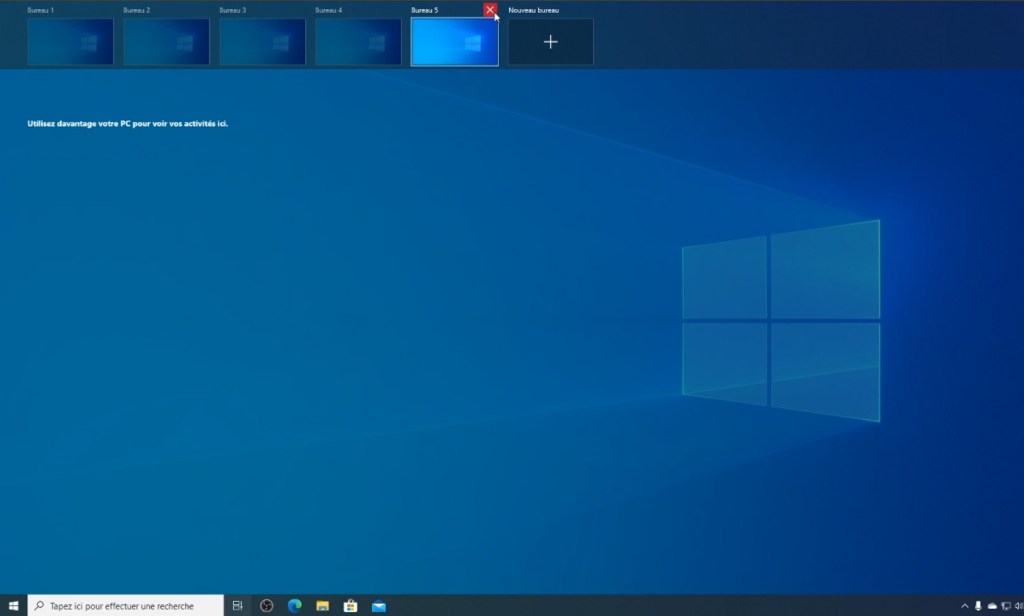Add a new desktop with the plus button
Viewport: 1024px width, 616px height.
coord(550,42)
